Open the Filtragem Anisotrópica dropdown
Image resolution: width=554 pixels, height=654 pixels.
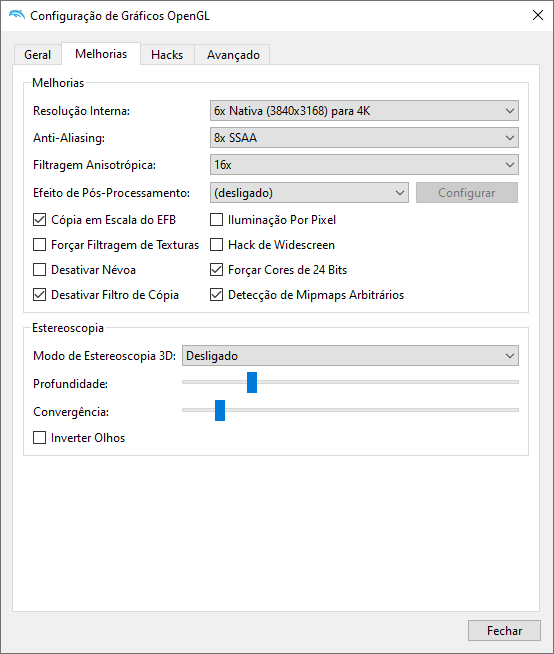[364, 165]
